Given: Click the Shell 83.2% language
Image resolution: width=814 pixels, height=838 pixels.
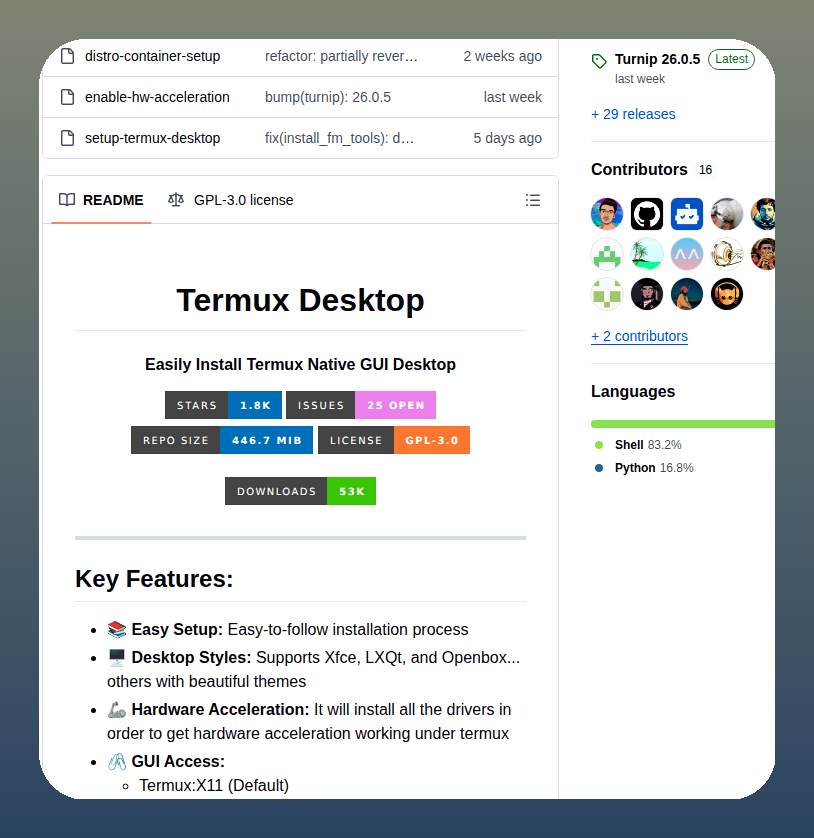Looking at the screenshot, I should click(648, 445).
